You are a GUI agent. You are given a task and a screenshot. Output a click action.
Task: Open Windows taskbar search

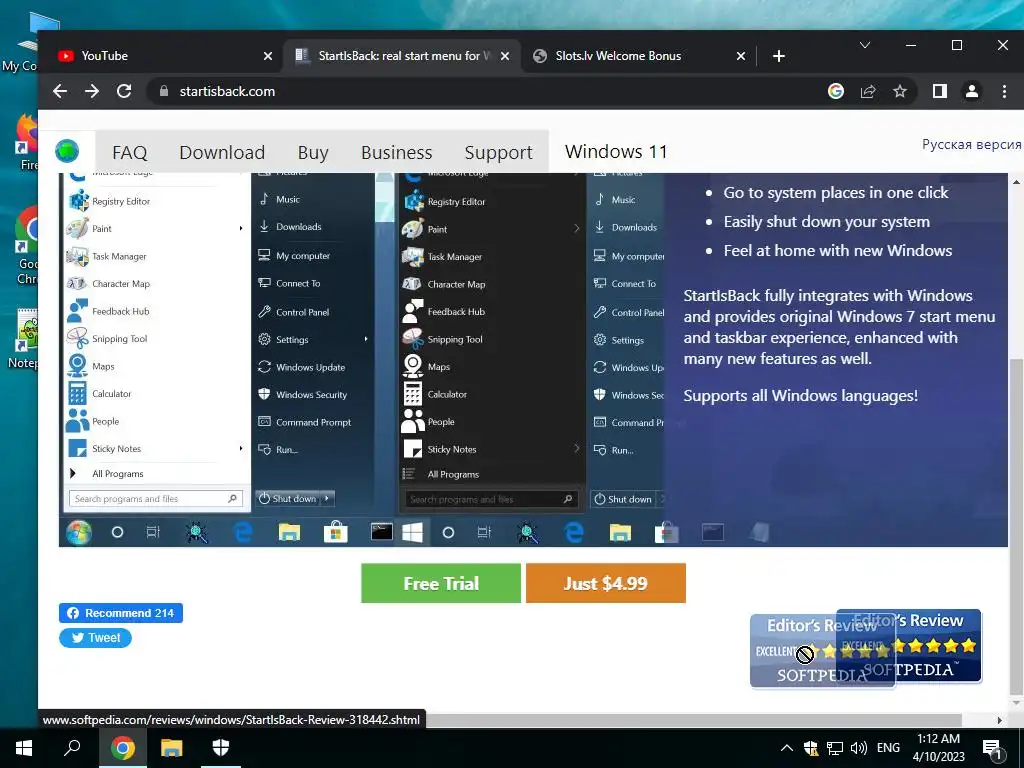click(x=72, y=748)
